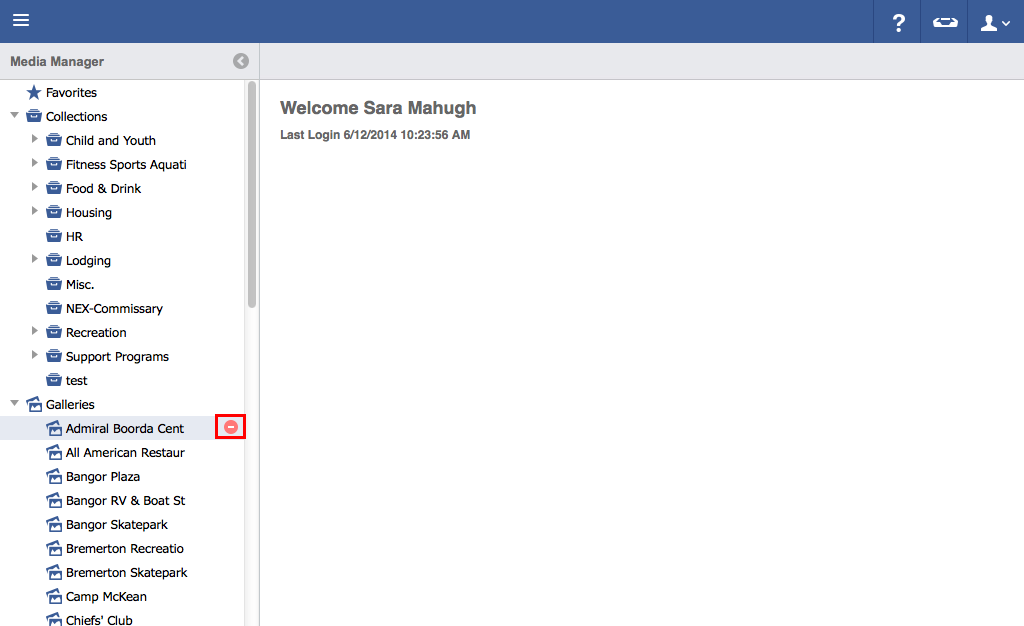Expand the Housing collection
Image resolution: width=1024 pixels, height=626 pixels.
click(35, 211)
